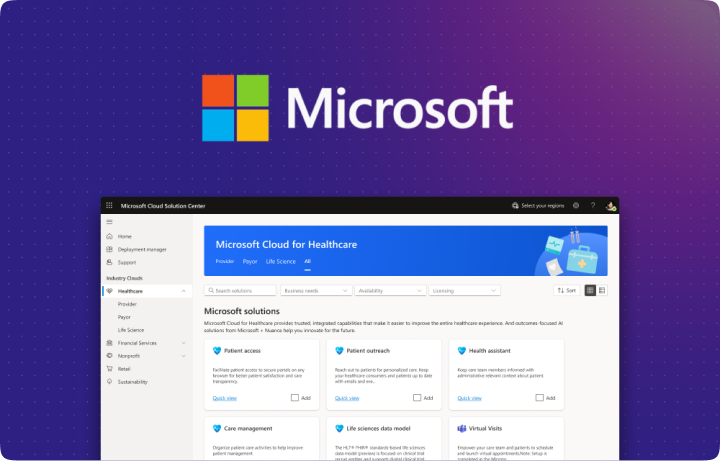Click the Sustainability label in sidebar
Image resolution: width=721 pixels, height=461 pixels.
(x=132, y=382)
